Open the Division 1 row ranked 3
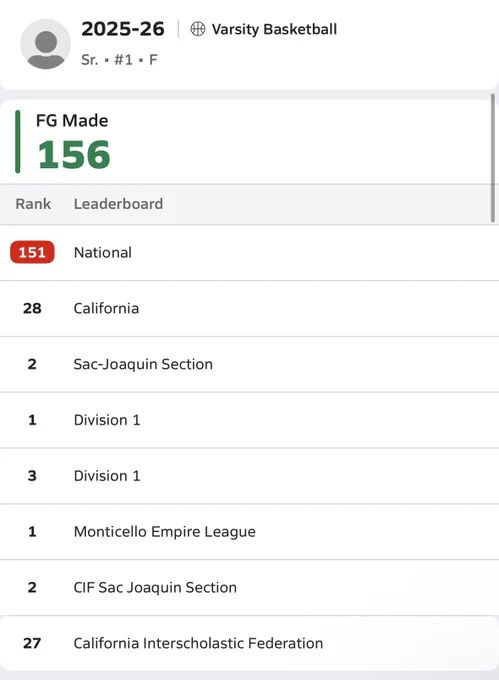The height and width of the screenshot is (680, 499). pyautogui.click(x=249, y=476)
